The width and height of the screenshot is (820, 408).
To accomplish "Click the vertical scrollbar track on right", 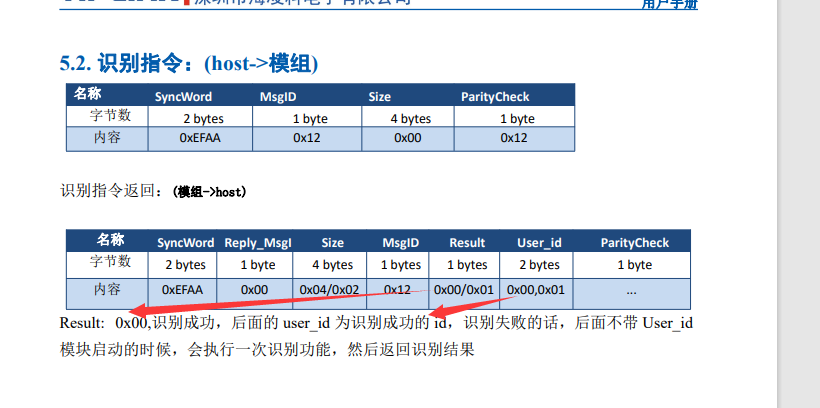I will [x=799, y=204].
